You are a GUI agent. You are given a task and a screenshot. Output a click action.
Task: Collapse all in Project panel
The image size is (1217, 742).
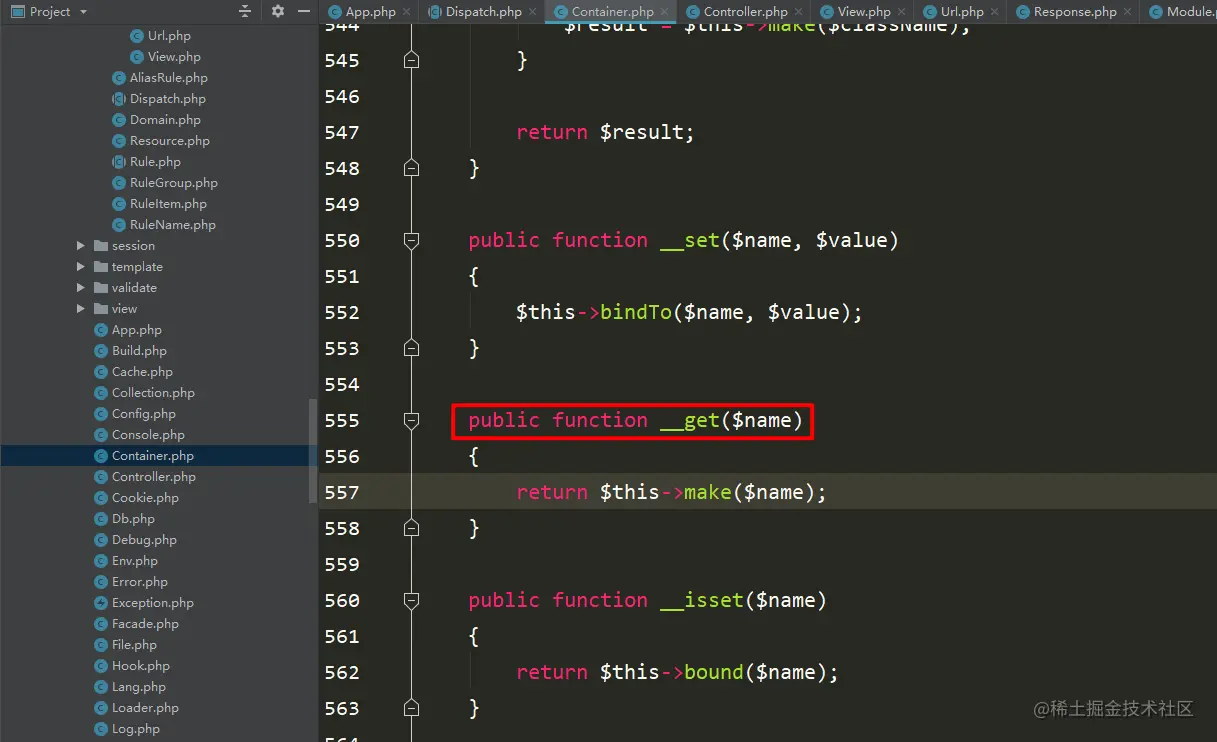245,11
